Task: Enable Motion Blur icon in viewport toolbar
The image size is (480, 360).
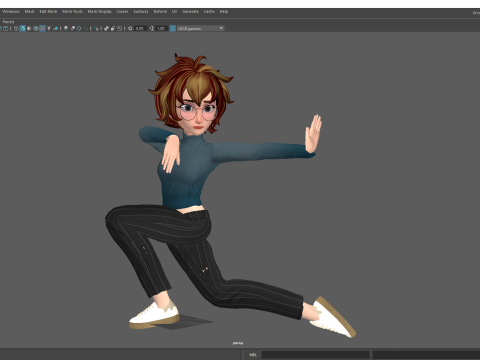Action: [72, 28]
